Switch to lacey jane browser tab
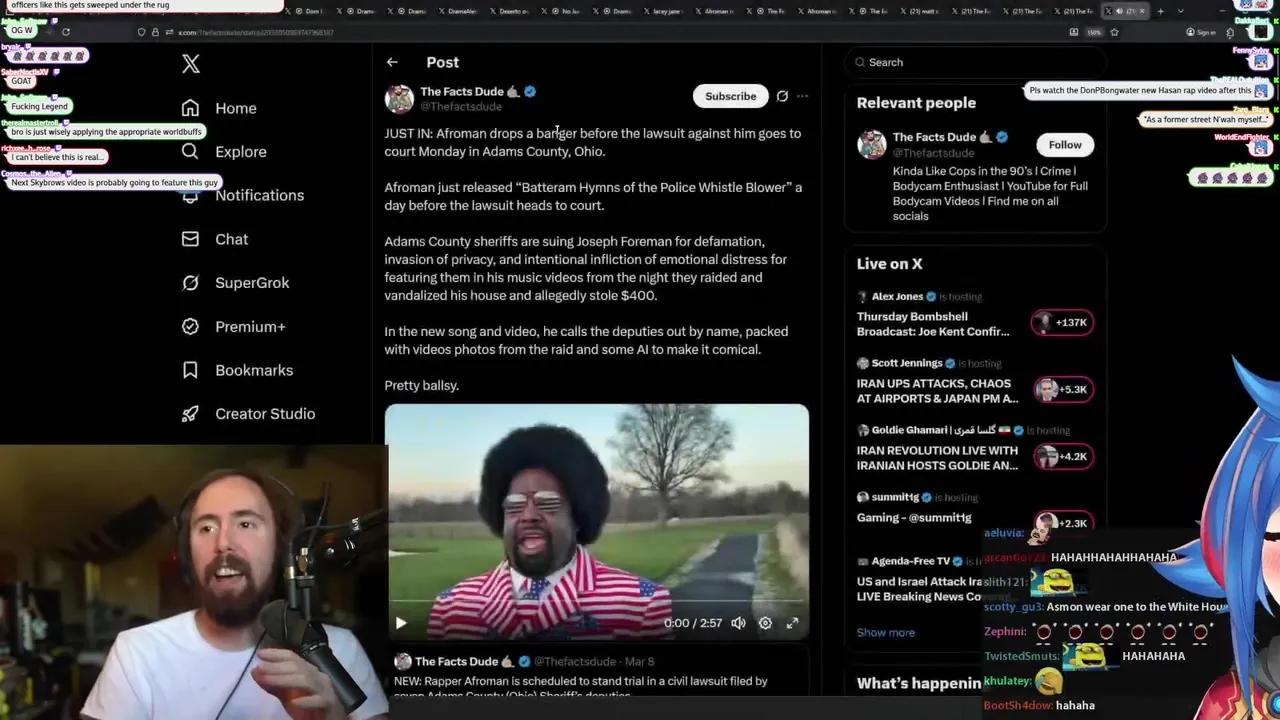The image size is (1280, 720). click(664, 11)
